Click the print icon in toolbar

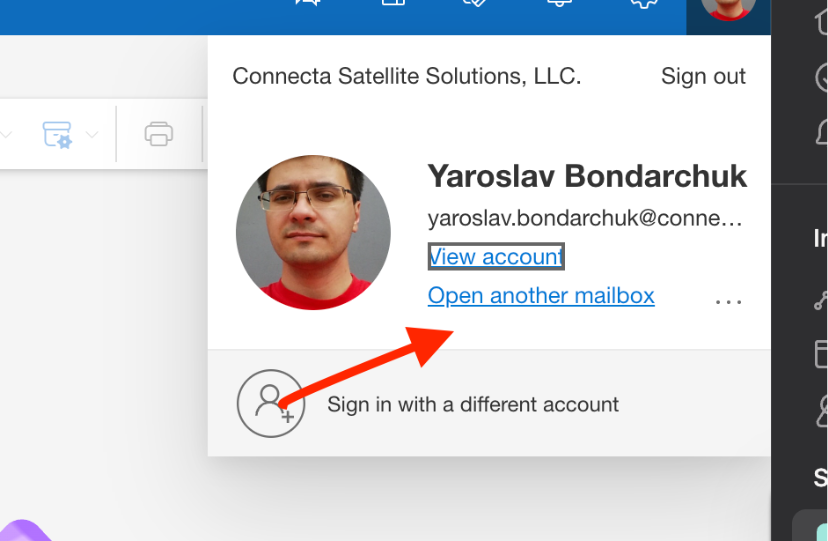click(x=159, y=133)
